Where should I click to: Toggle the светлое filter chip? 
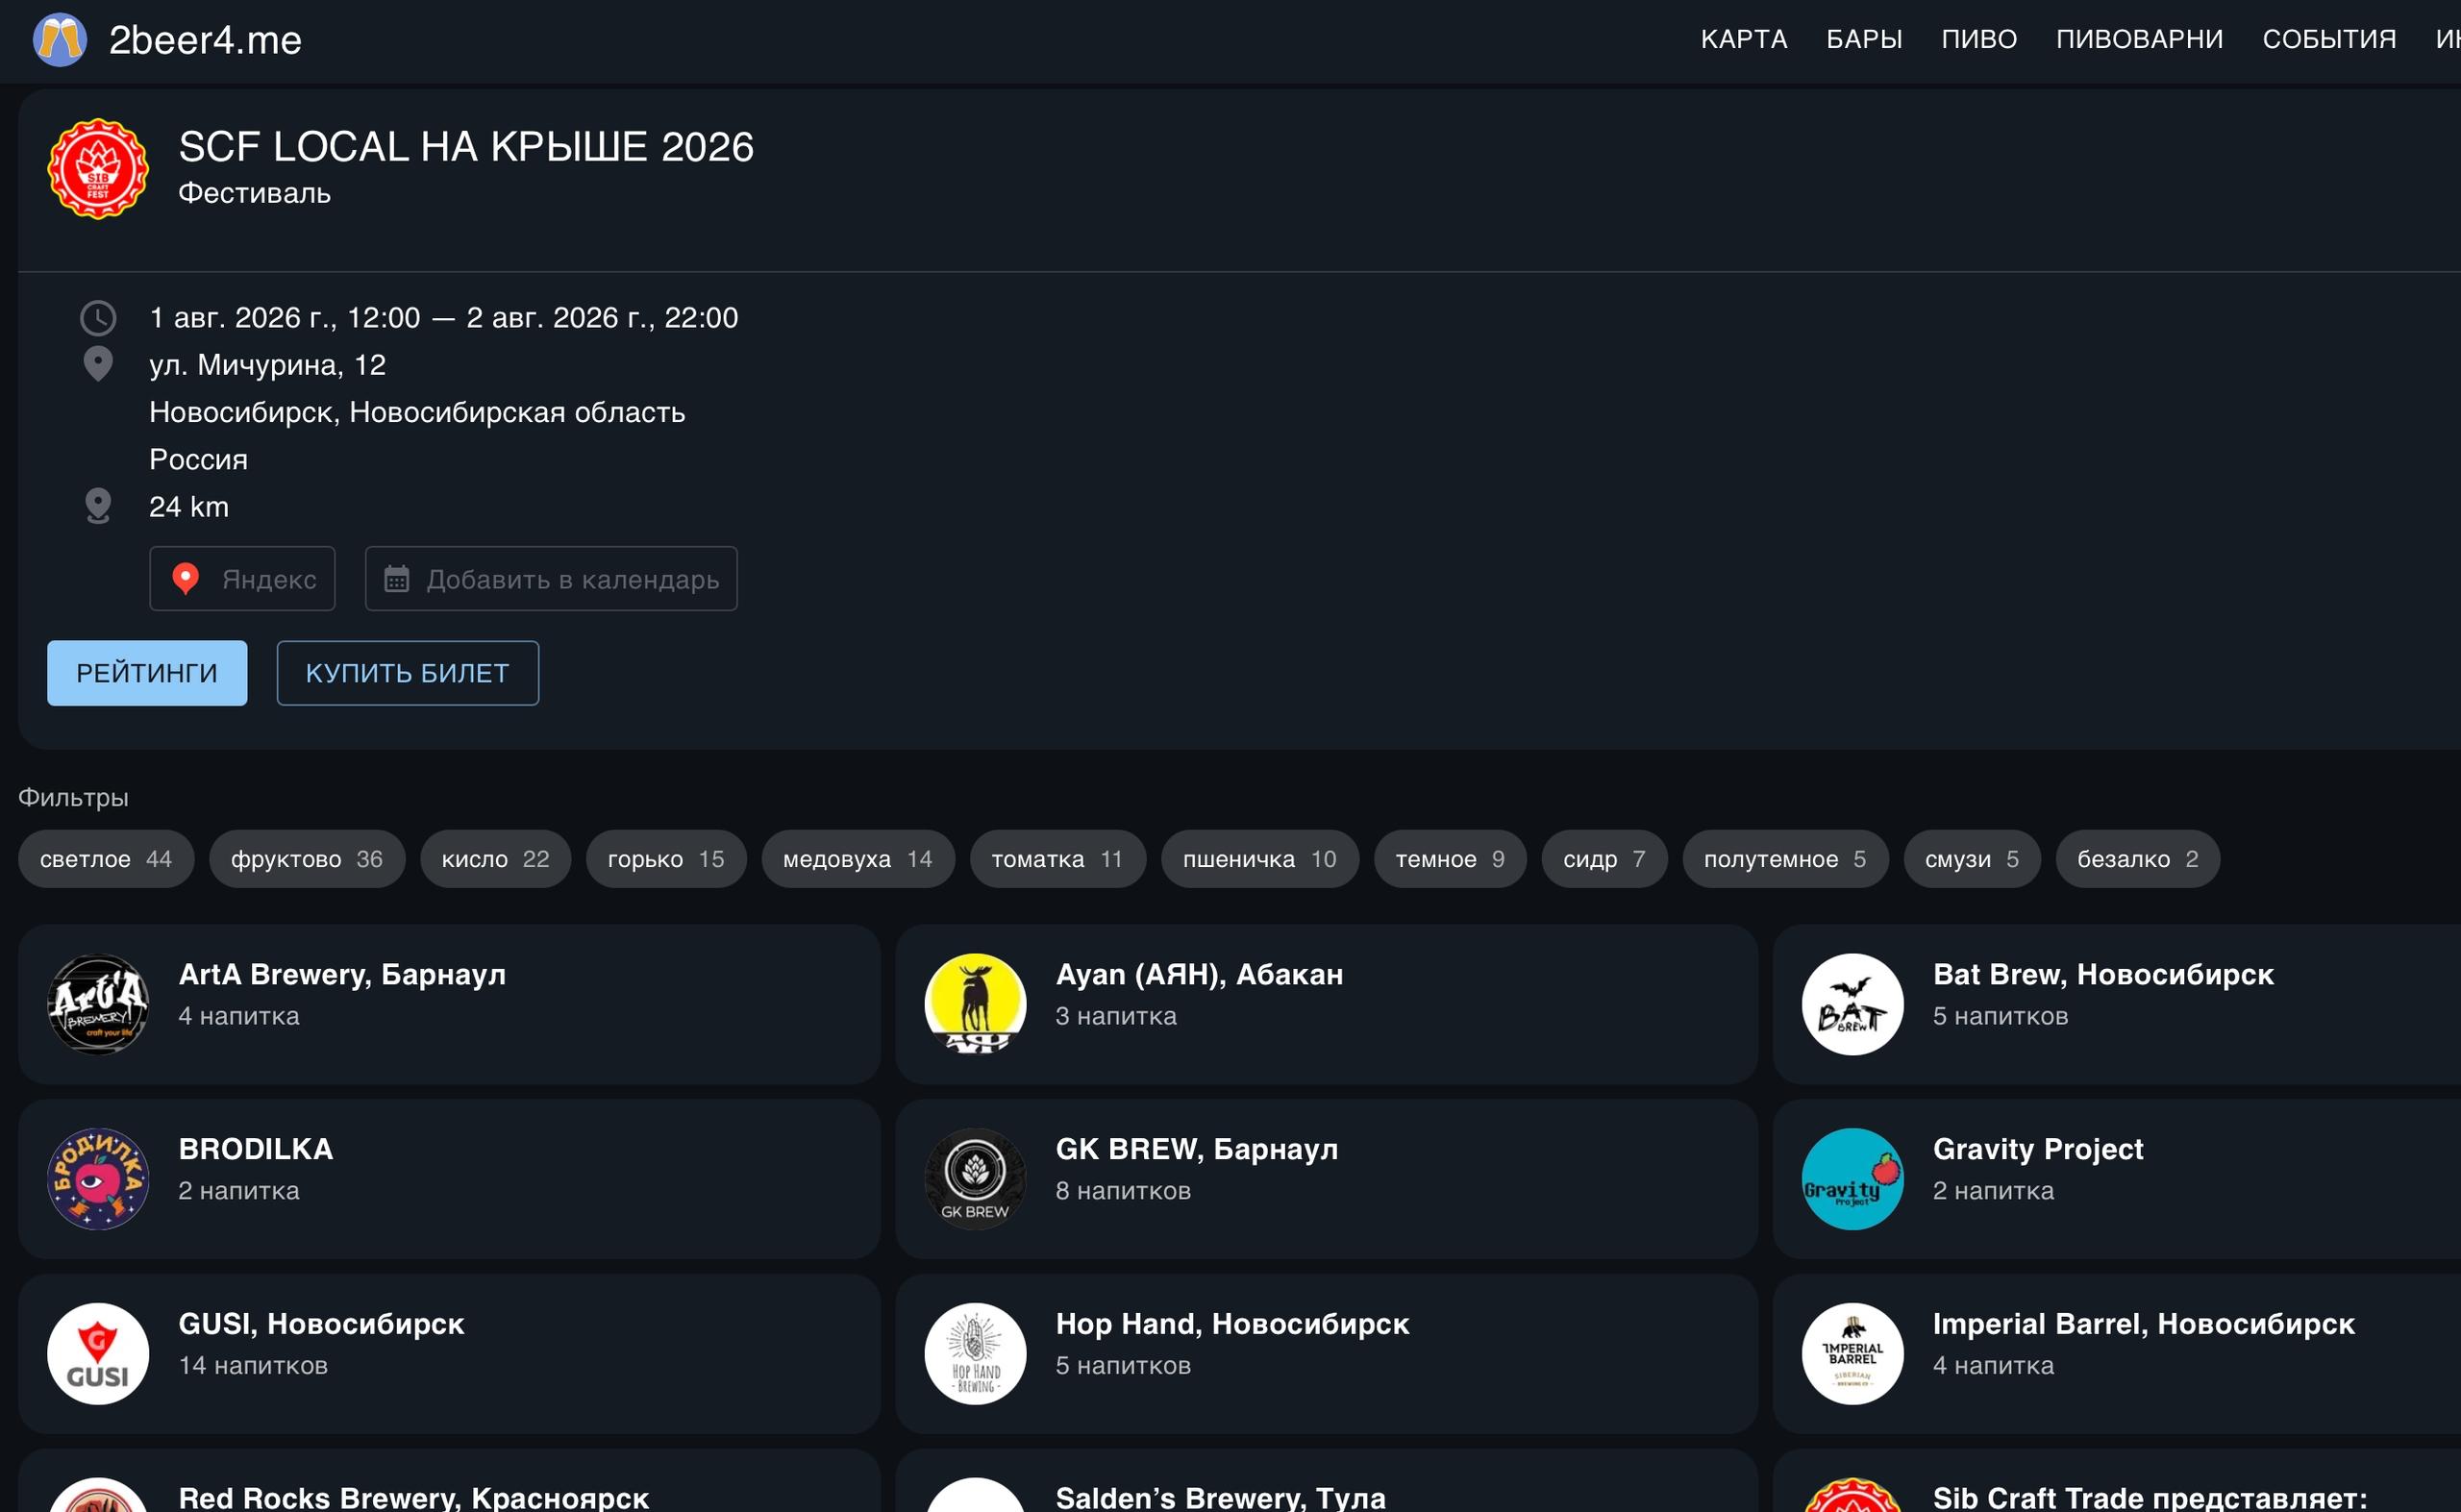point(106,859)
